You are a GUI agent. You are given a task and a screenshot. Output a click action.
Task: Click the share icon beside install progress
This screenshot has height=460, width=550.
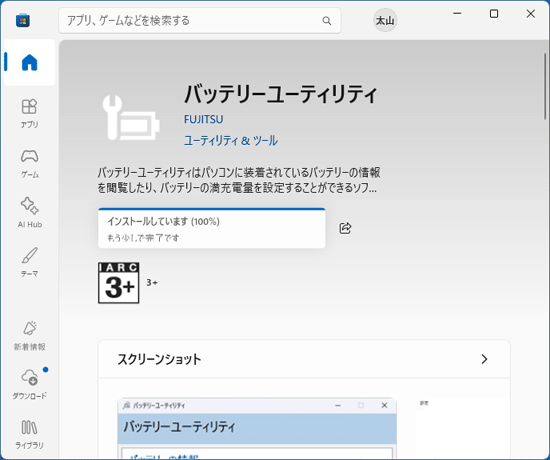[345, 228]
